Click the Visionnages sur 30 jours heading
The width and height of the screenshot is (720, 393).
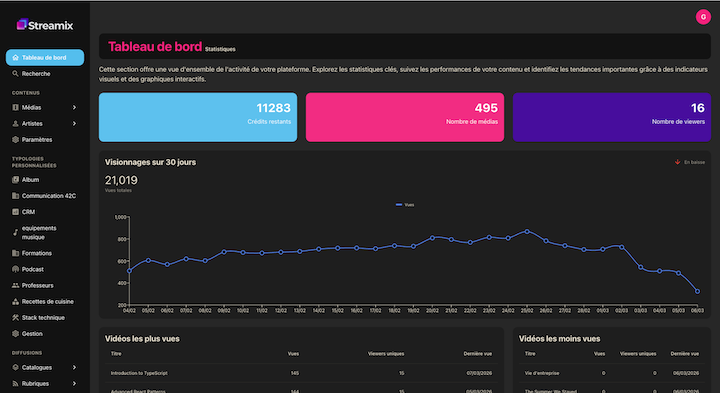point(150,162)
